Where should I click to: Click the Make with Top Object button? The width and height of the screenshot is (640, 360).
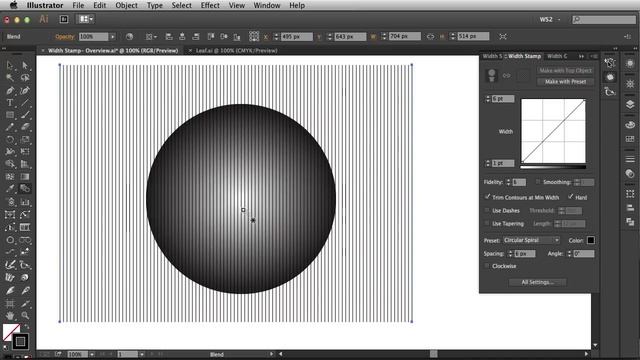pos(565,71)
